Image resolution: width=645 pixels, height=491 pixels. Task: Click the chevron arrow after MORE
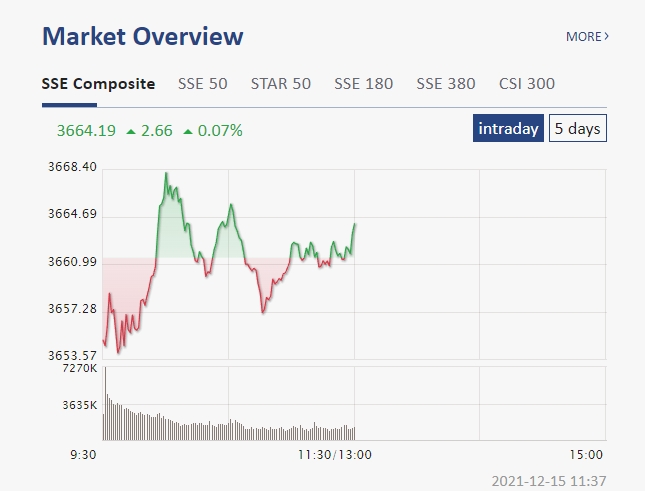(x=606, y=37)
